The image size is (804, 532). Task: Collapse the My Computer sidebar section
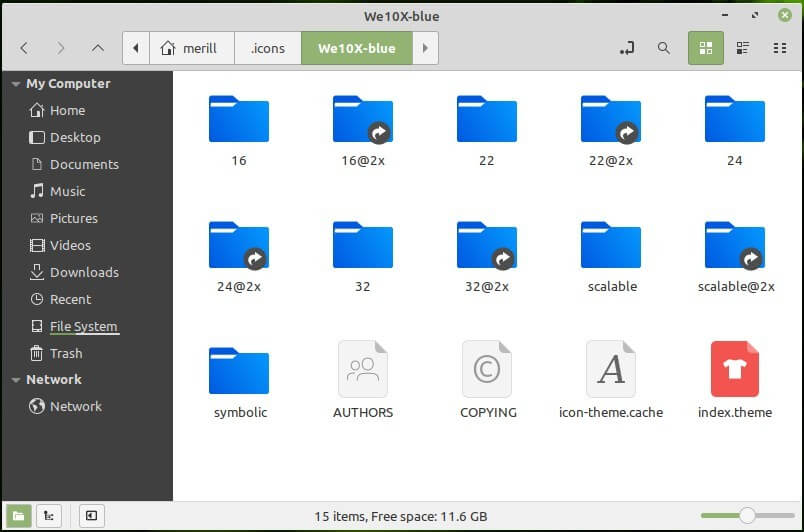click(x=15, y=84)
